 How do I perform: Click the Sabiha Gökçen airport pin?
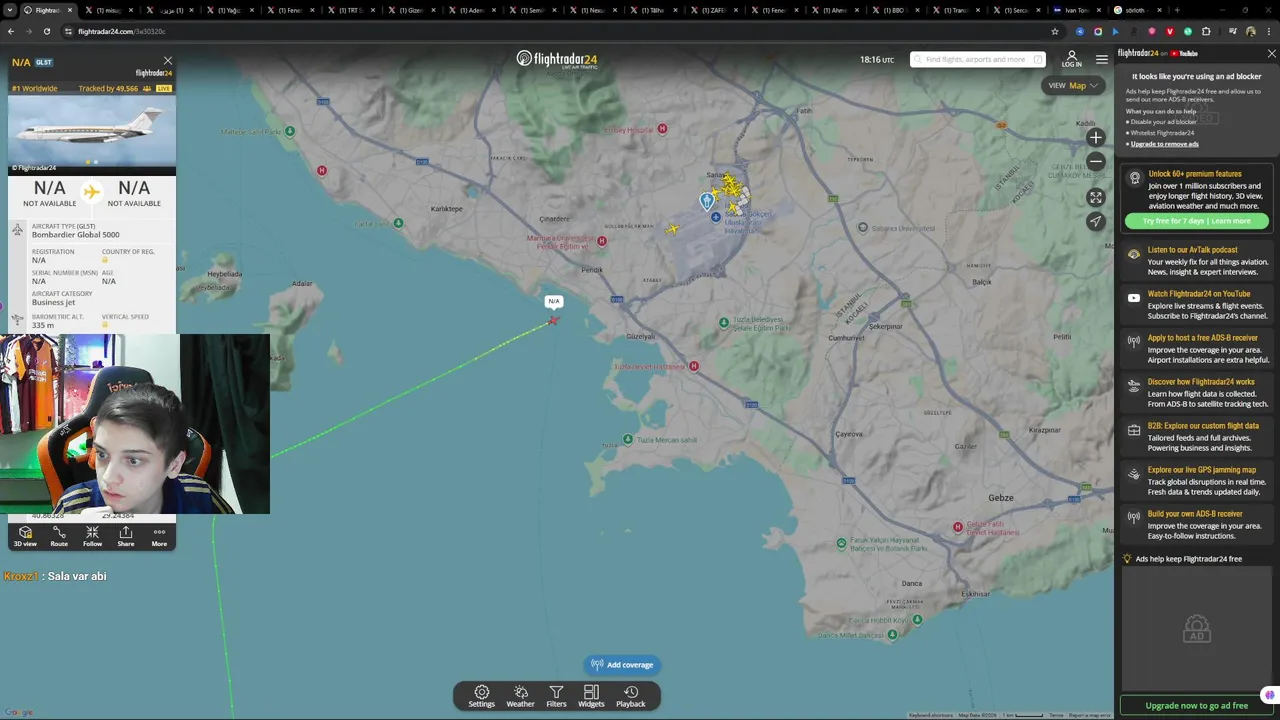tap(707, 200)
